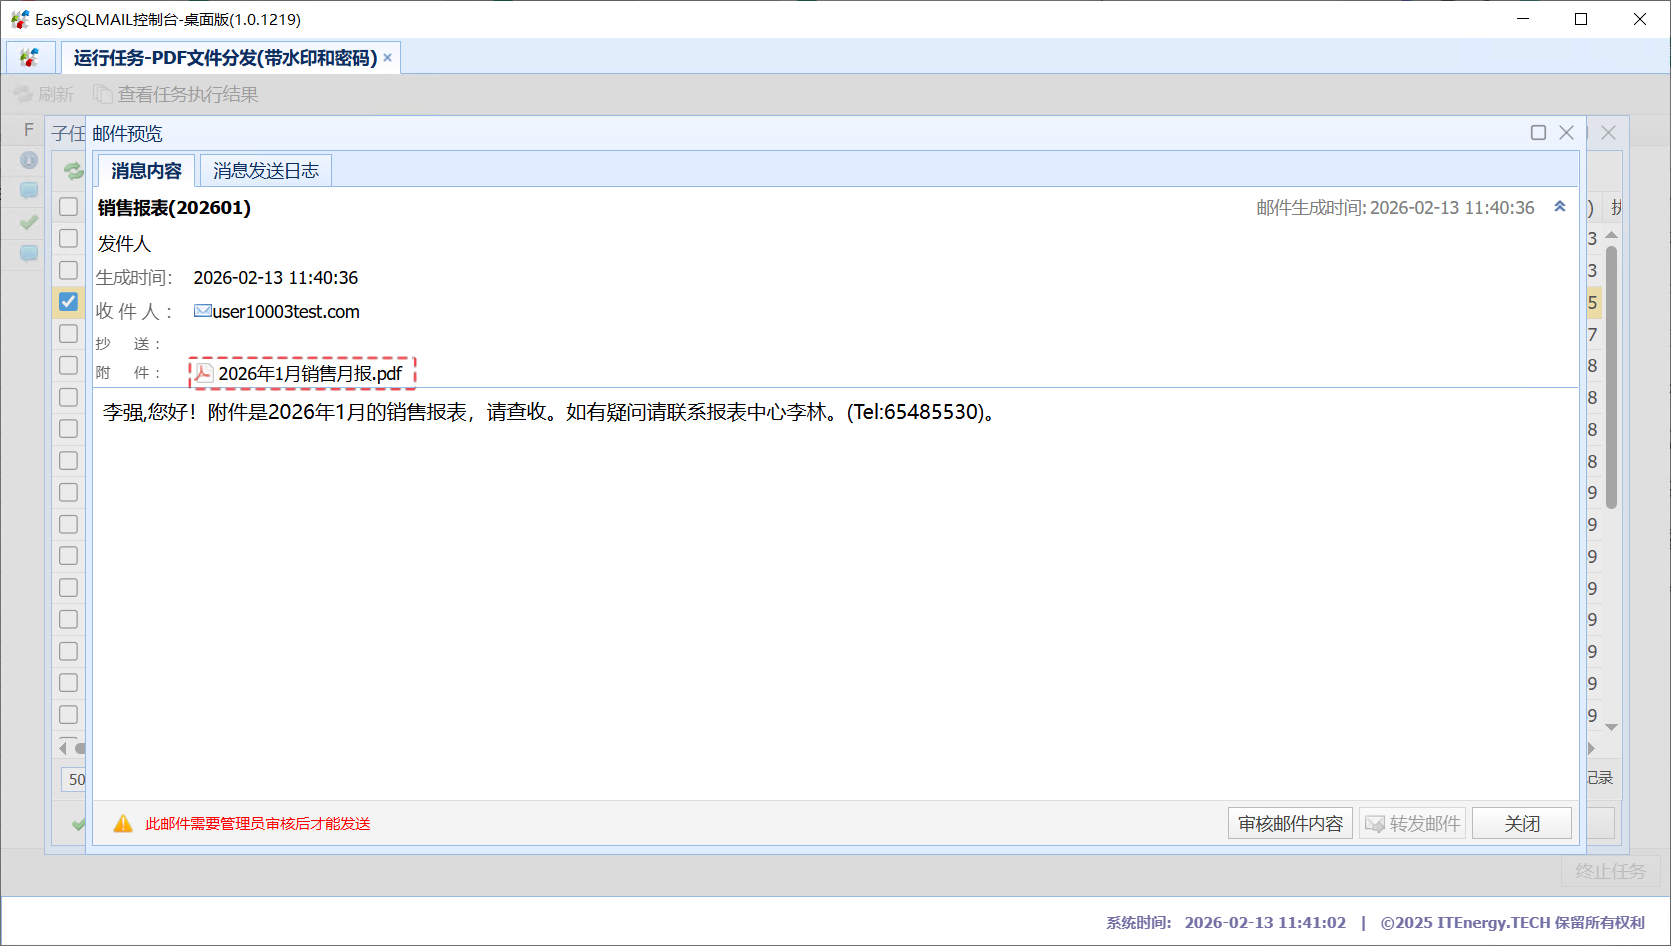Click the green refresh arrows icon

[x=73, y=171]
